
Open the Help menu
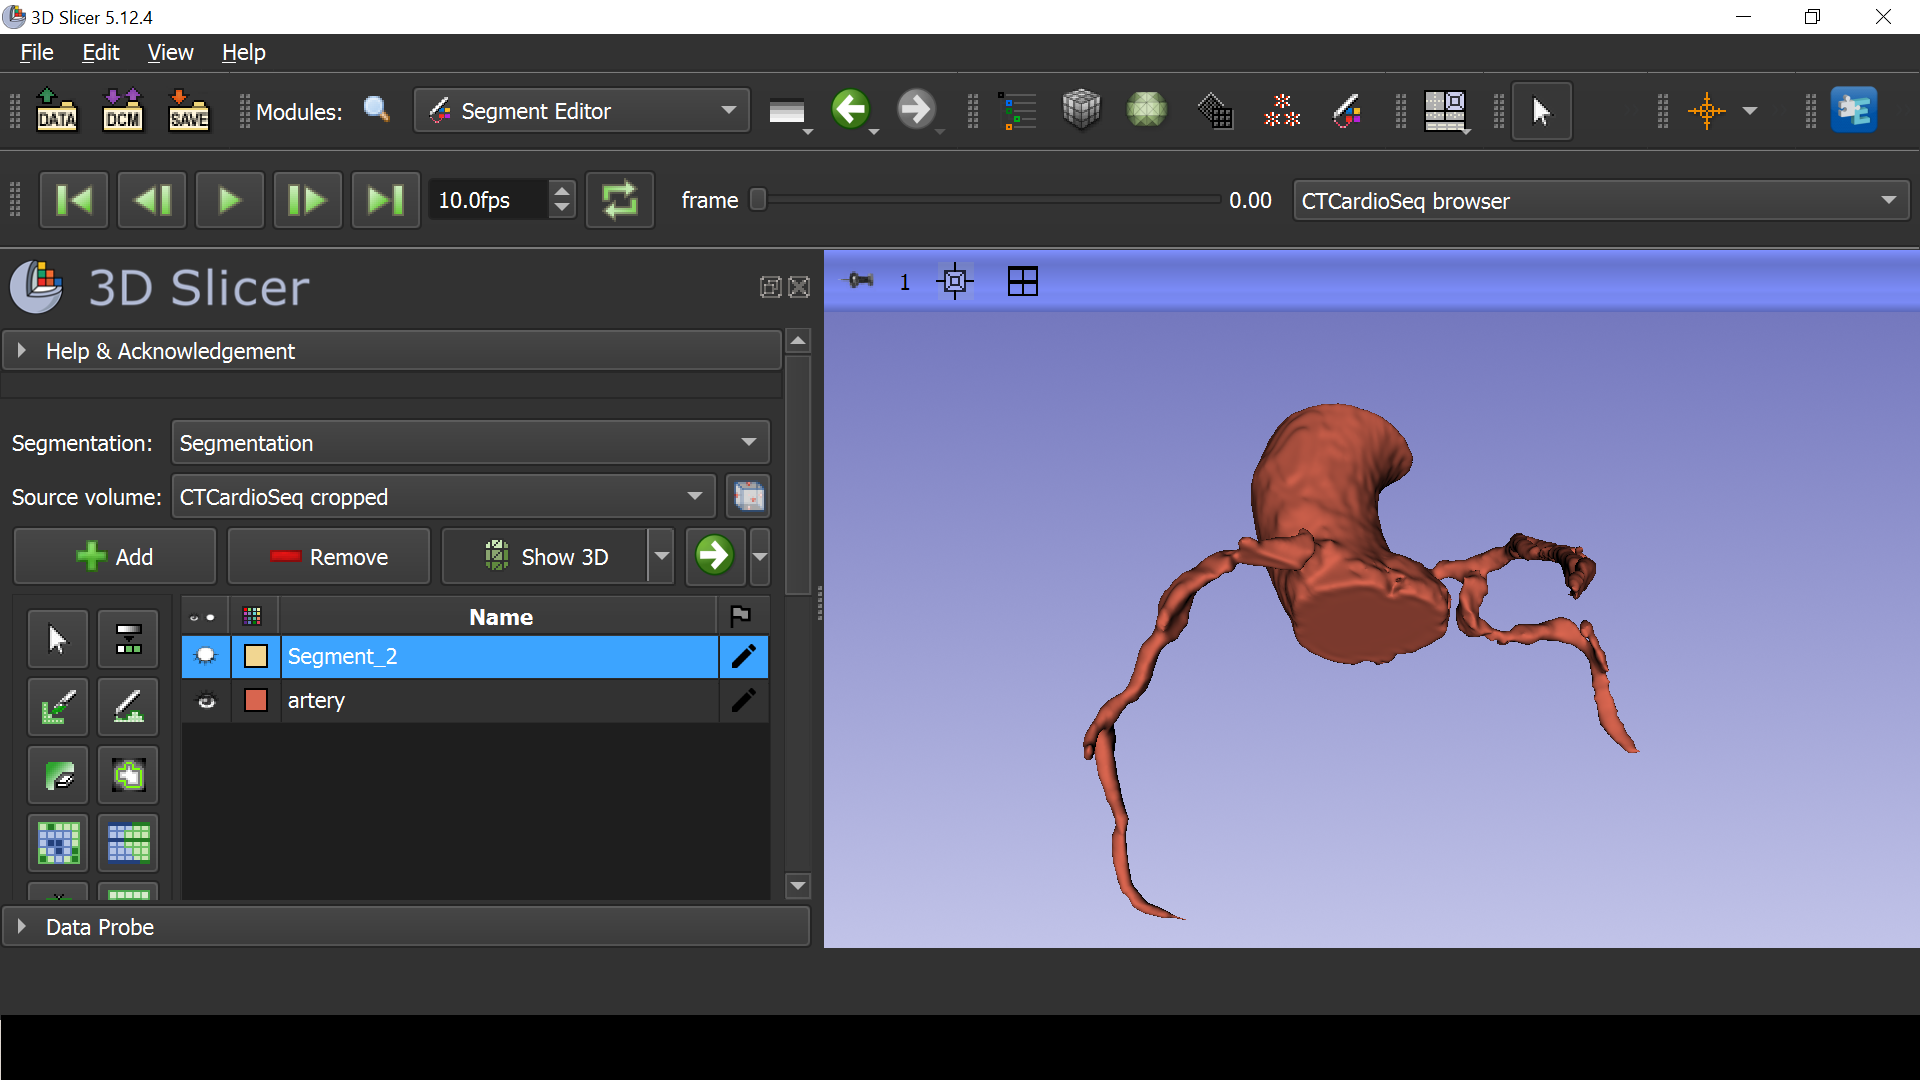(243, 53)
